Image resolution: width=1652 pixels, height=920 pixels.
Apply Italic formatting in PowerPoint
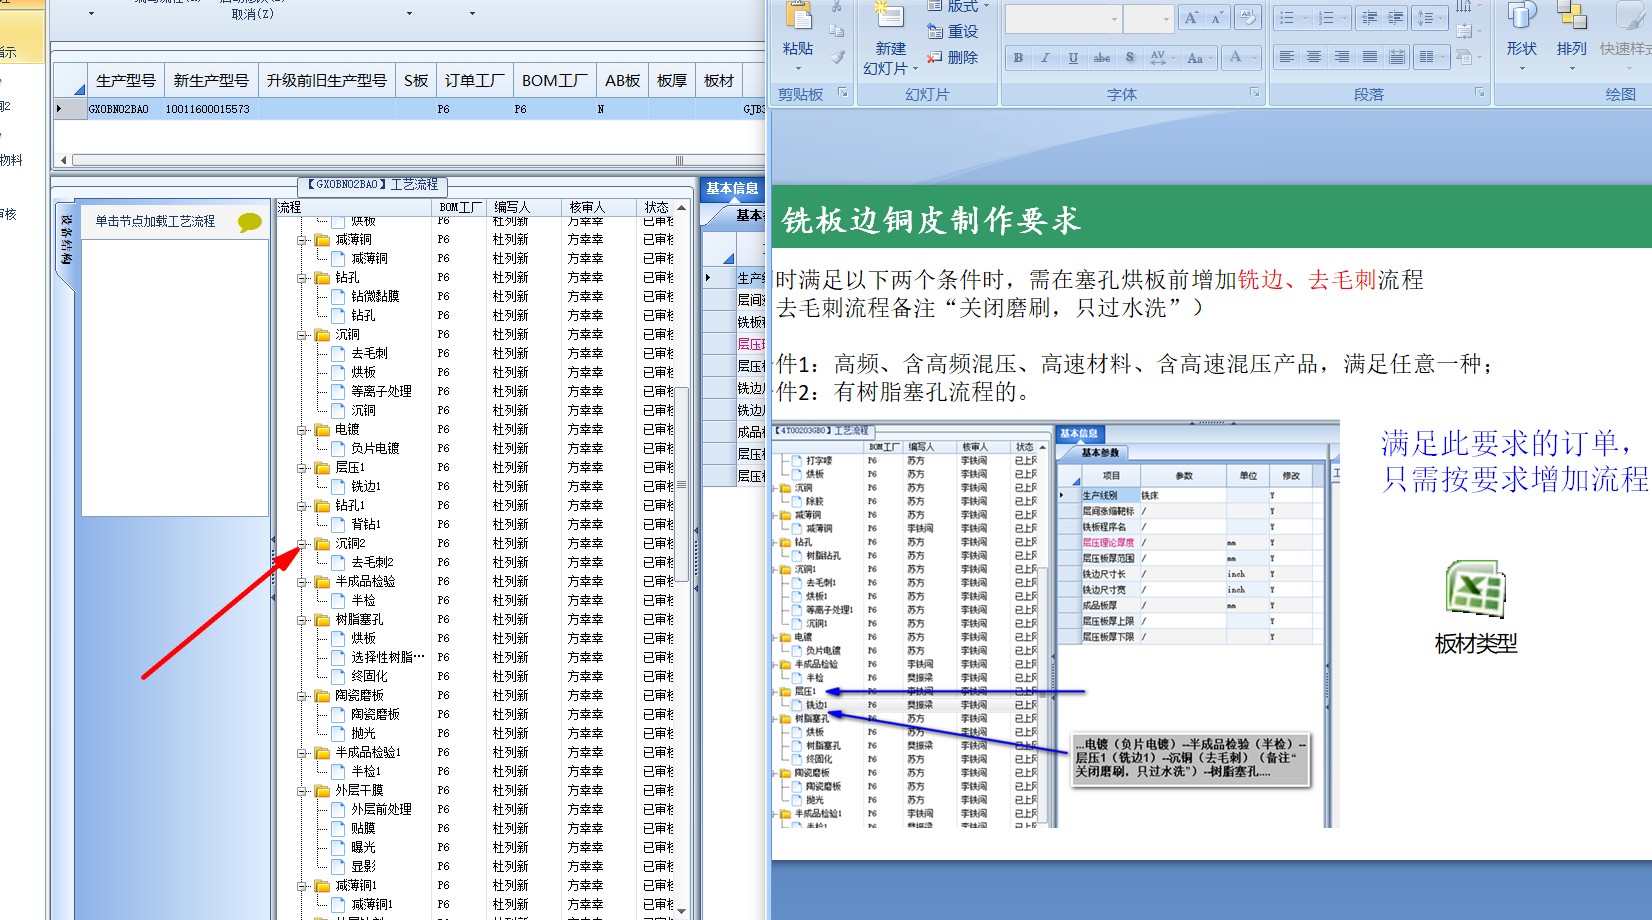pyautogui.click(x=1046, y=58)
